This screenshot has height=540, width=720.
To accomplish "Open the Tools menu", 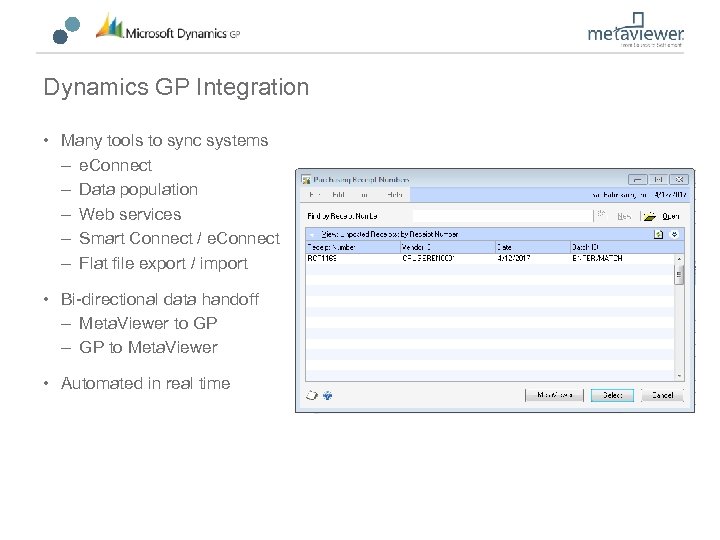I will (x=364, y=195).
